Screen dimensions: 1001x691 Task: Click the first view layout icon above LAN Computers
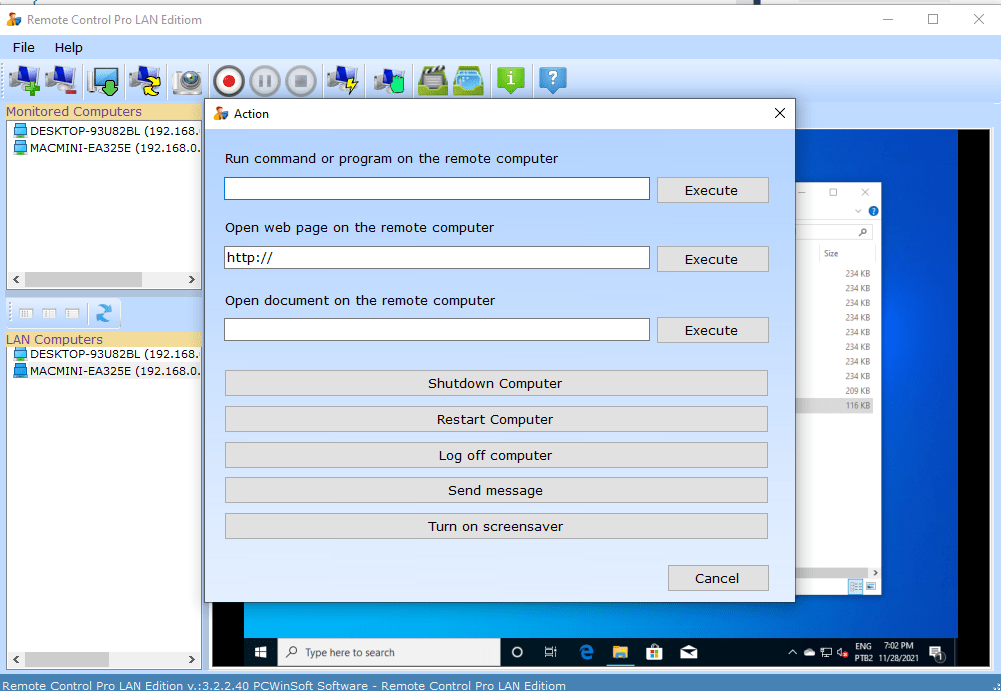click(26, 313)
